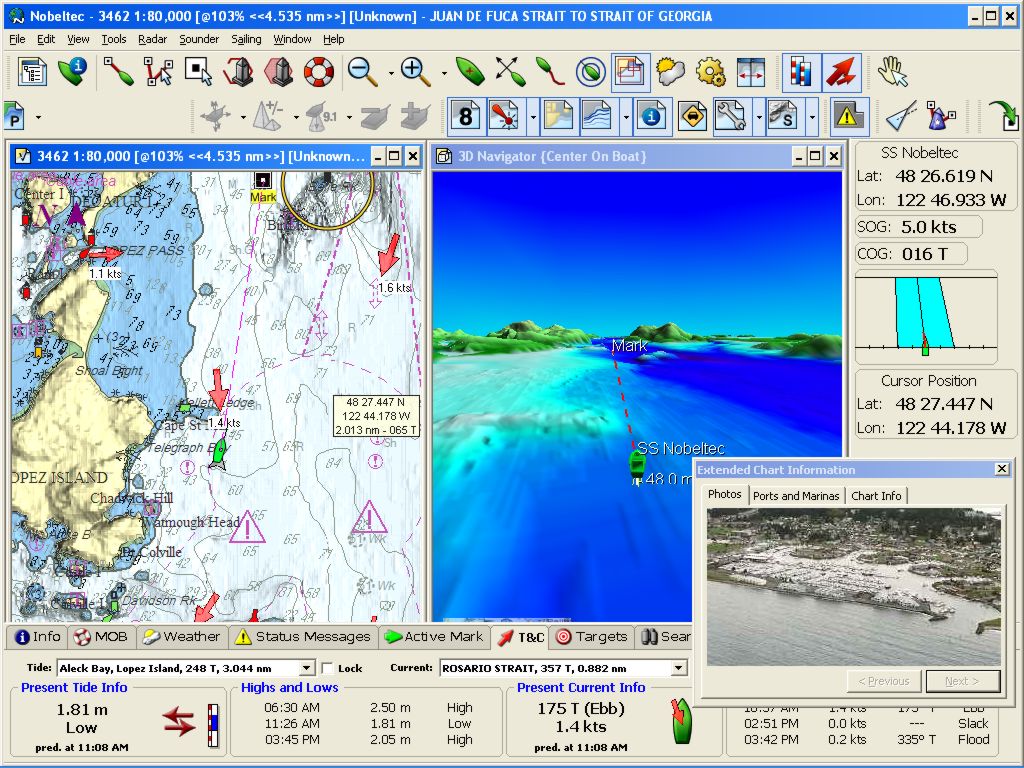The width and height of the screenshot is (1024, 768).
Task: Expand the wrench tools dropdown arrow
Action: pos(759,118)
